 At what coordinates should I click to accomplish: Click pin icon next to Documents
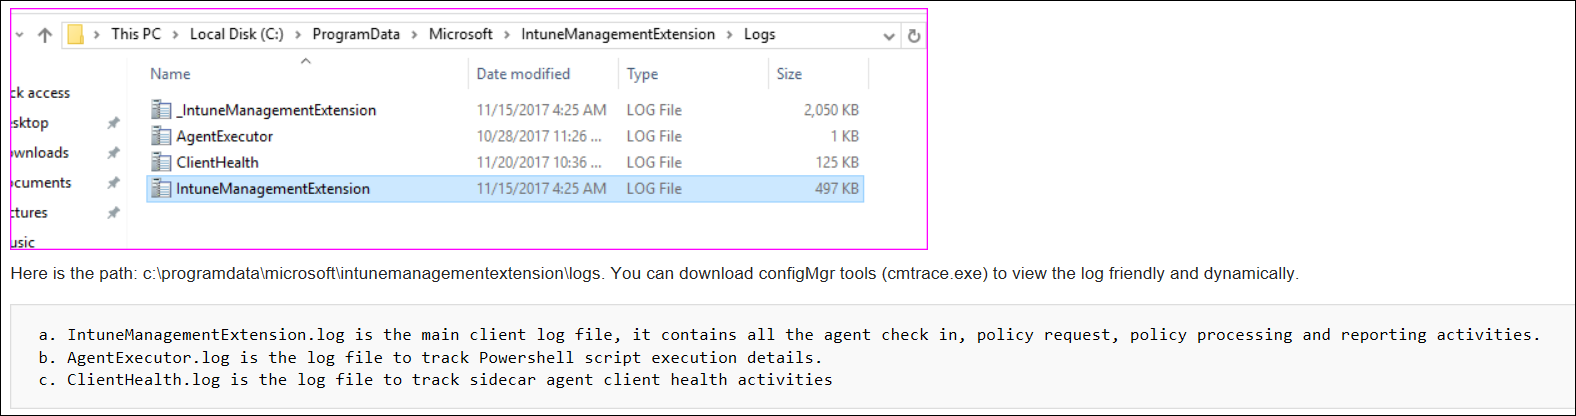click(113, 183)
